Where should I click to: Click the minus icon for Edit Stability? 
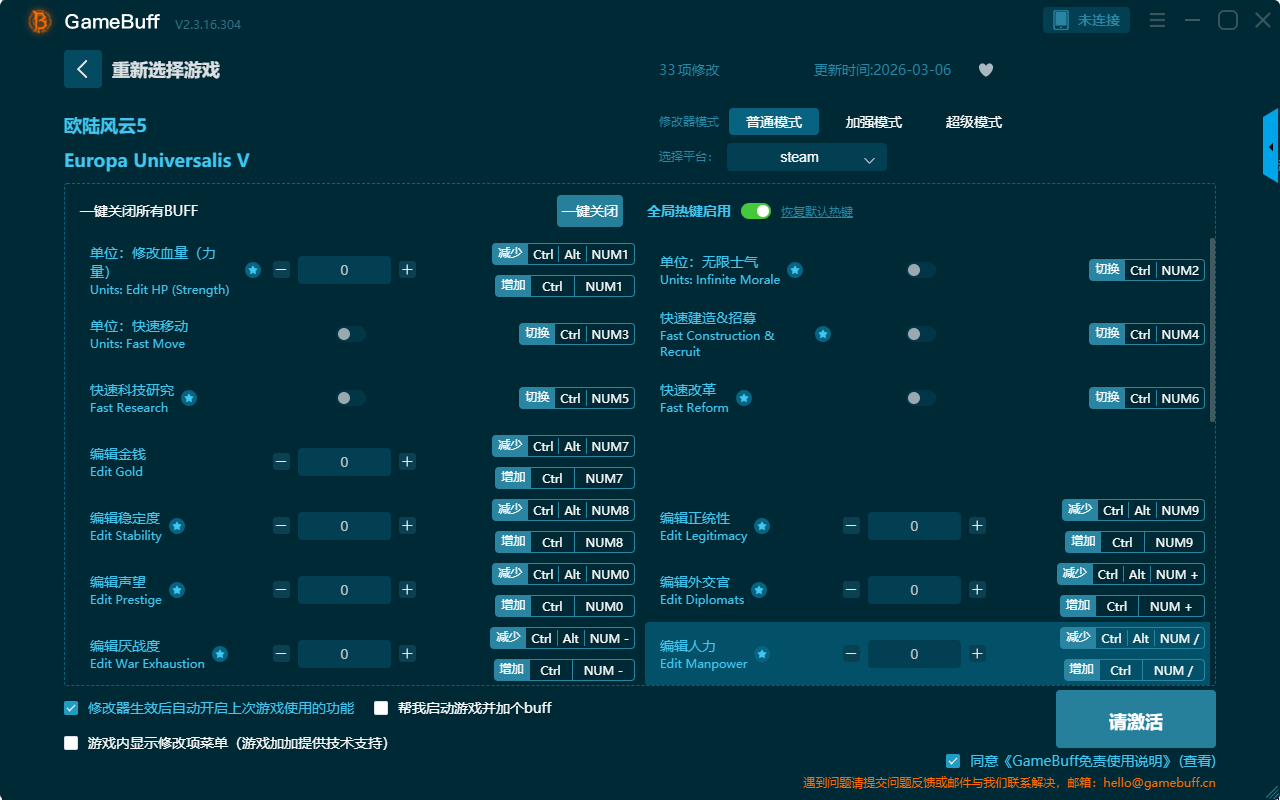[x=281, y=526]
